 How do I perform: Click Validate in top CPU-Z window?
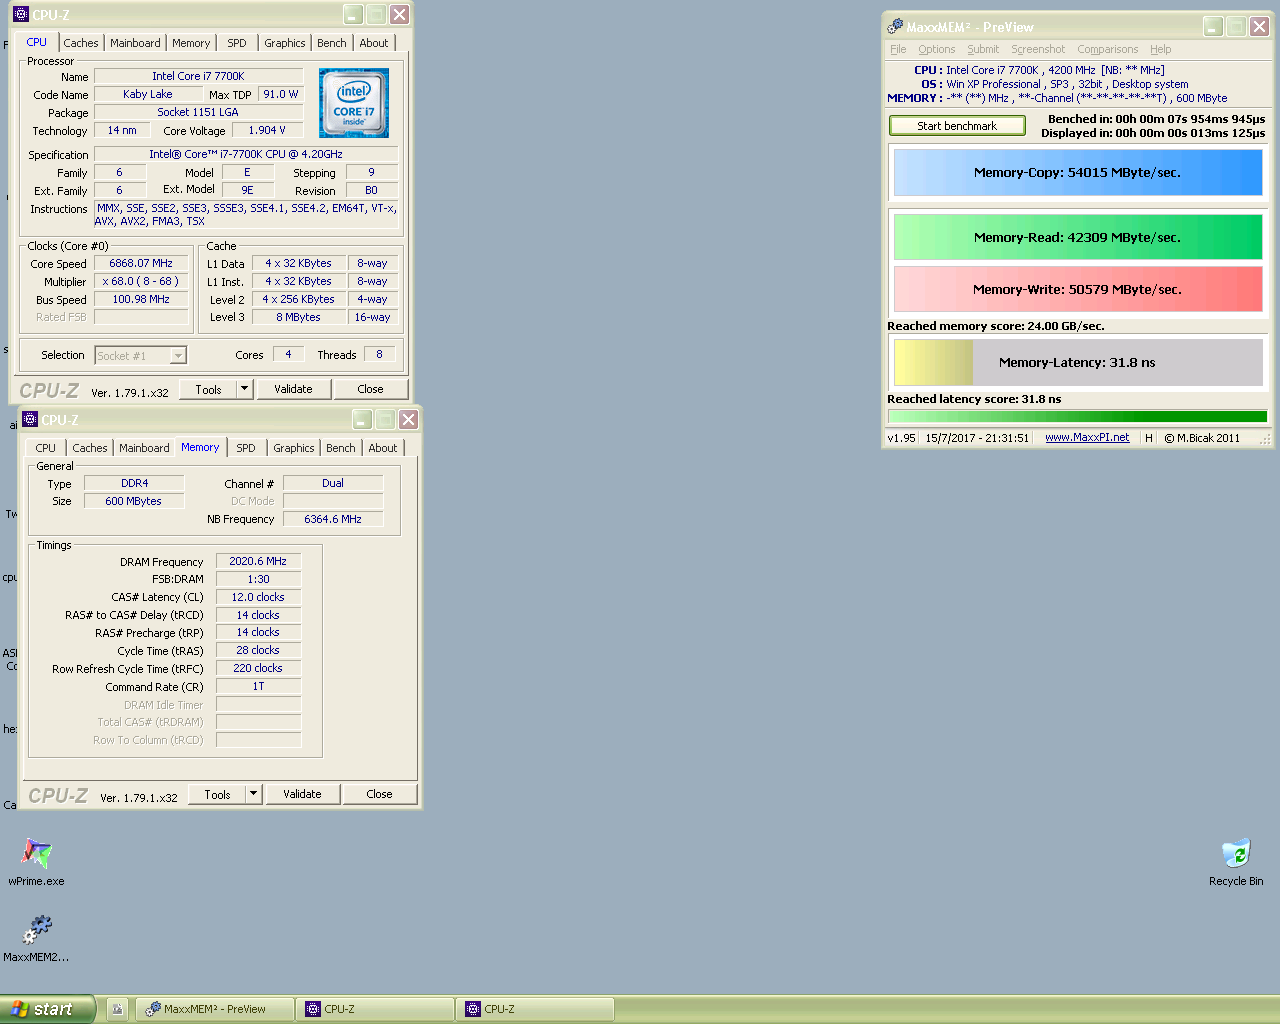coord(293,389)
